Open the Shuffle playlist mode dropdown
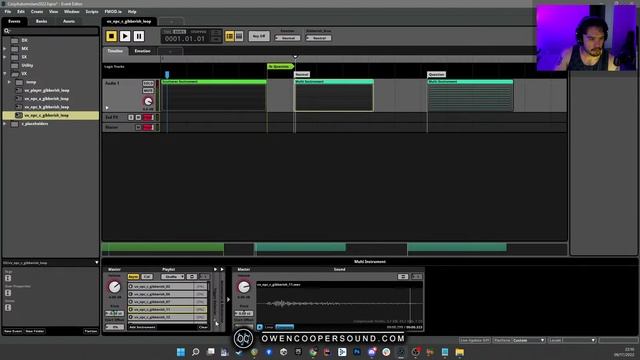The height and width of the screenshot is (360, 640). [x=173, y=277]
